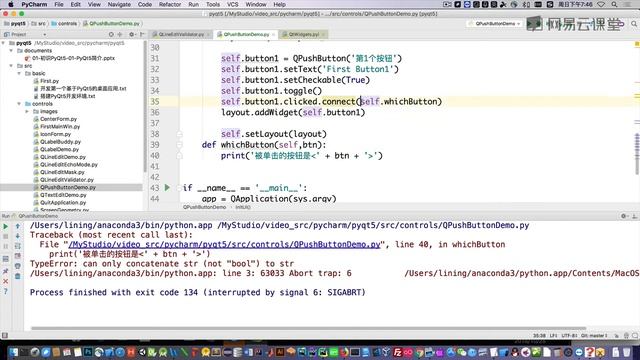Pin the Run tab with pin icon
The image size is (640, 360).
click(6, 271)
